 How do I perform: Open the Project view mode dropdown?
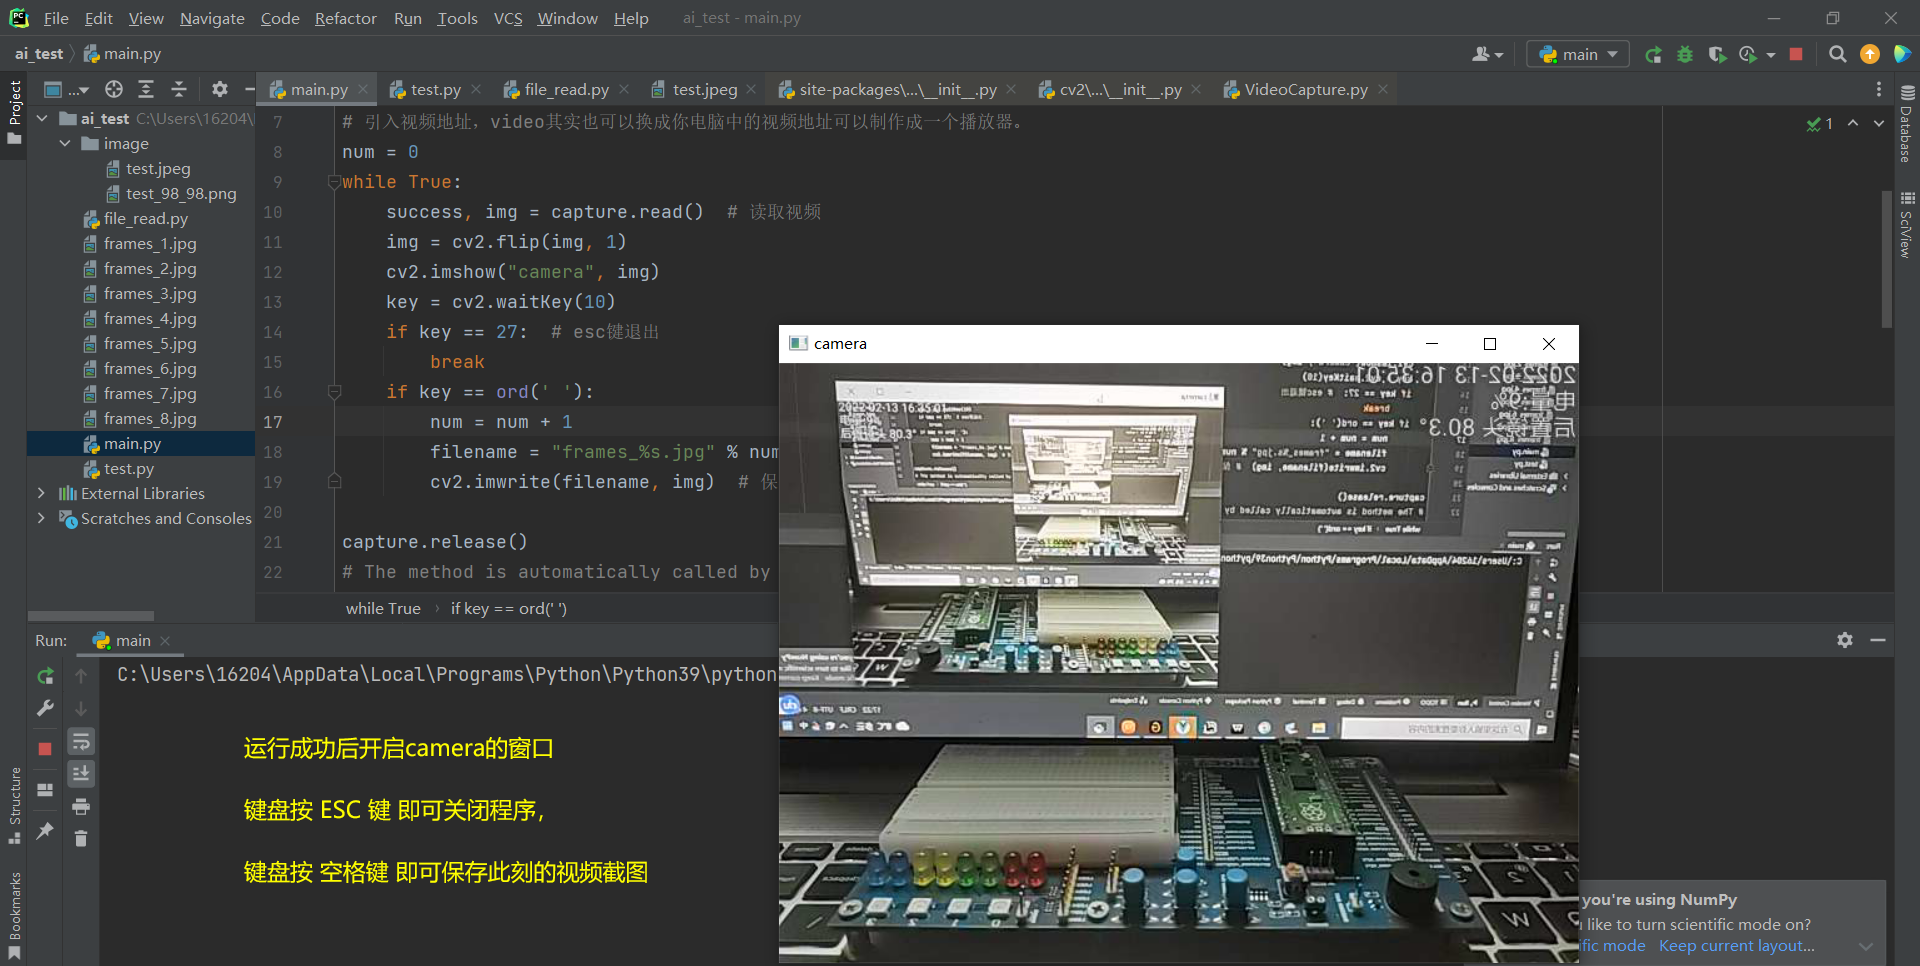point(66,89)
